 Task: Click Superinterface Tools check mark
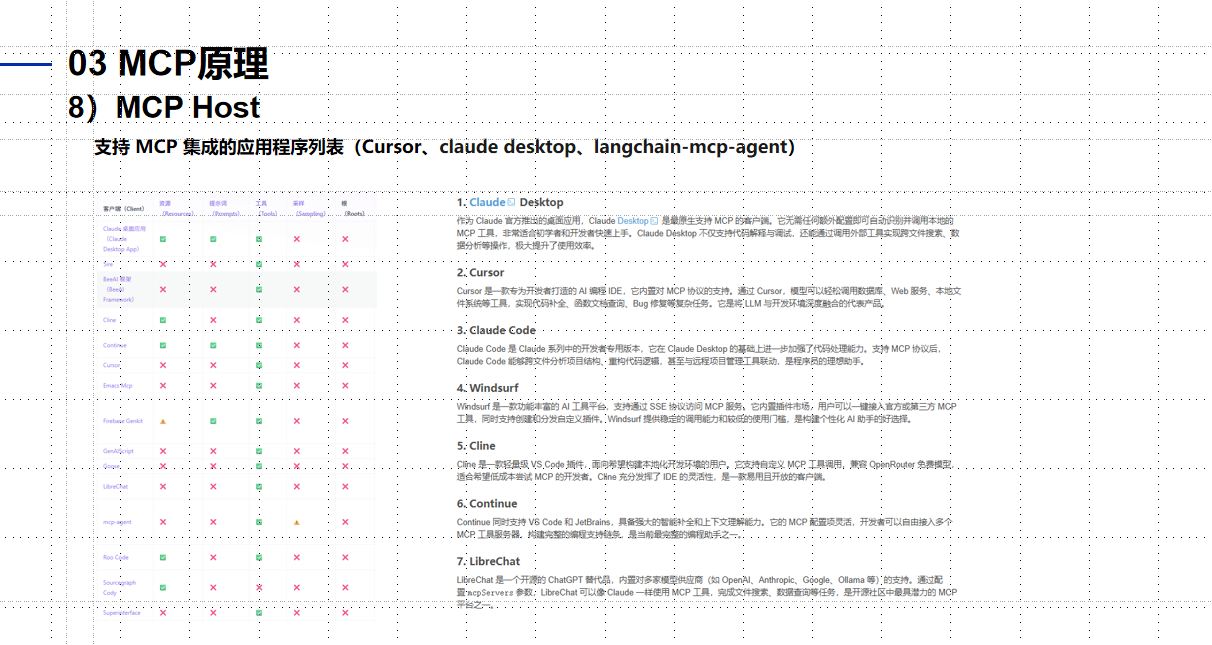259,613
